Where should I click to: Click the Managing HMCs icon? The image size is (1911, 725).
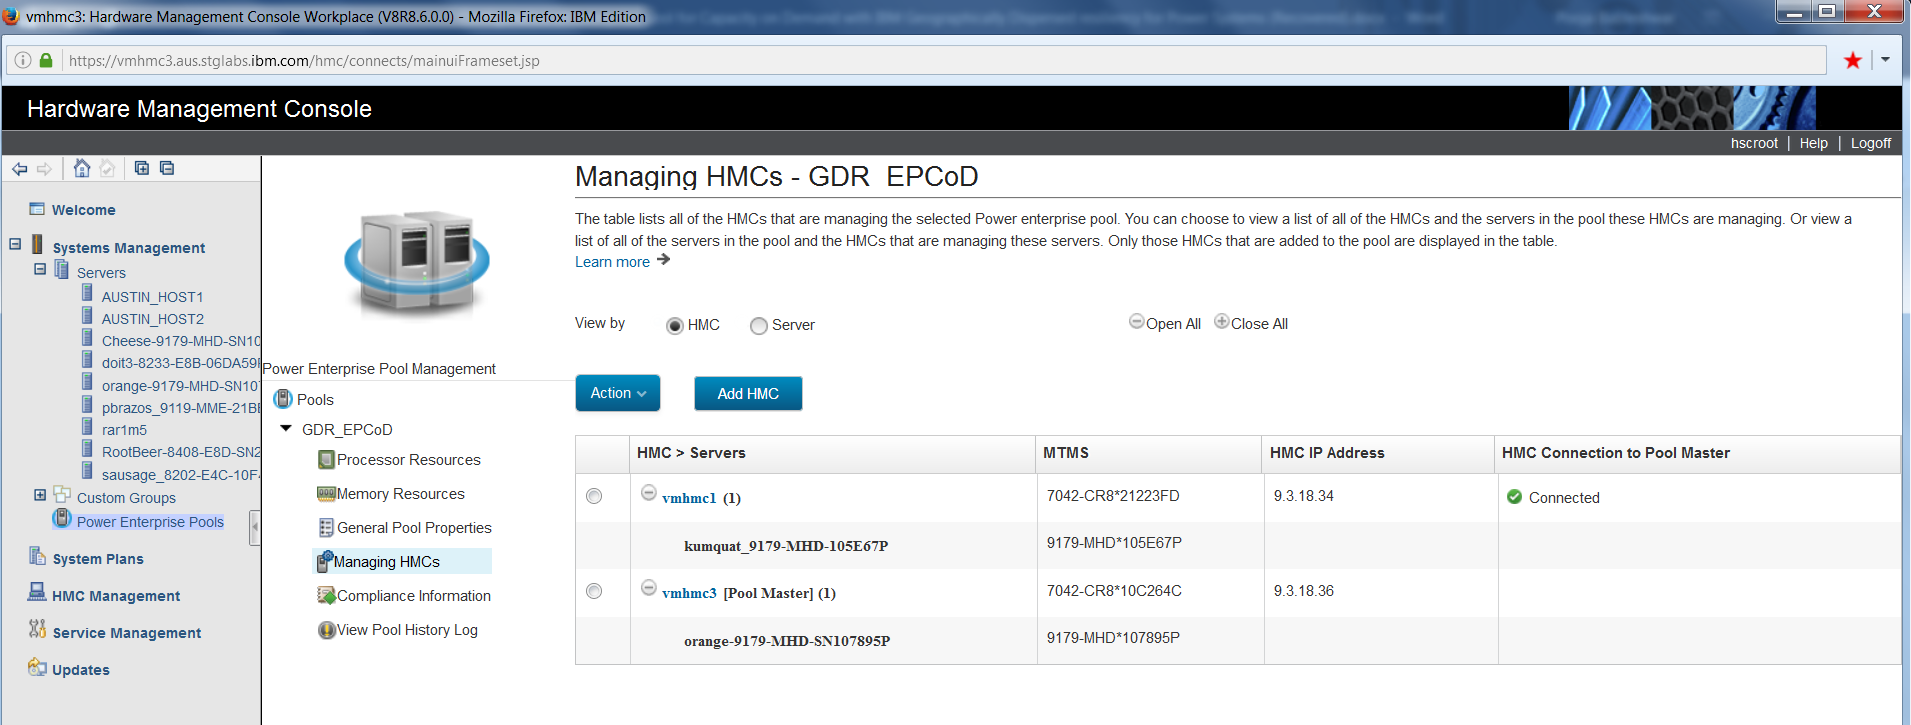(x=325, y=562)
